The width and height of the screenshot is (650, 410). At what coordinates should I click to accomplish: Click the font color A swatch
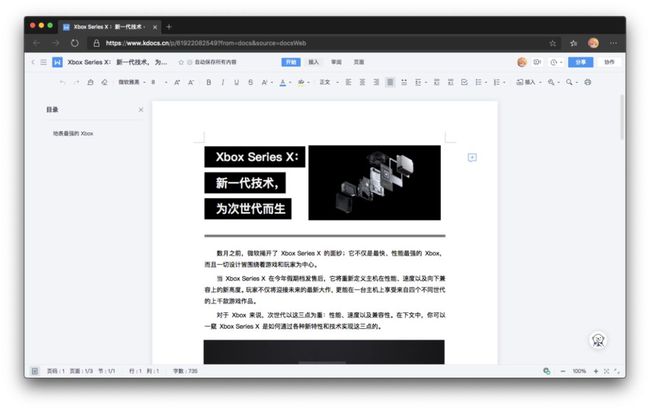tap(283, 82)
